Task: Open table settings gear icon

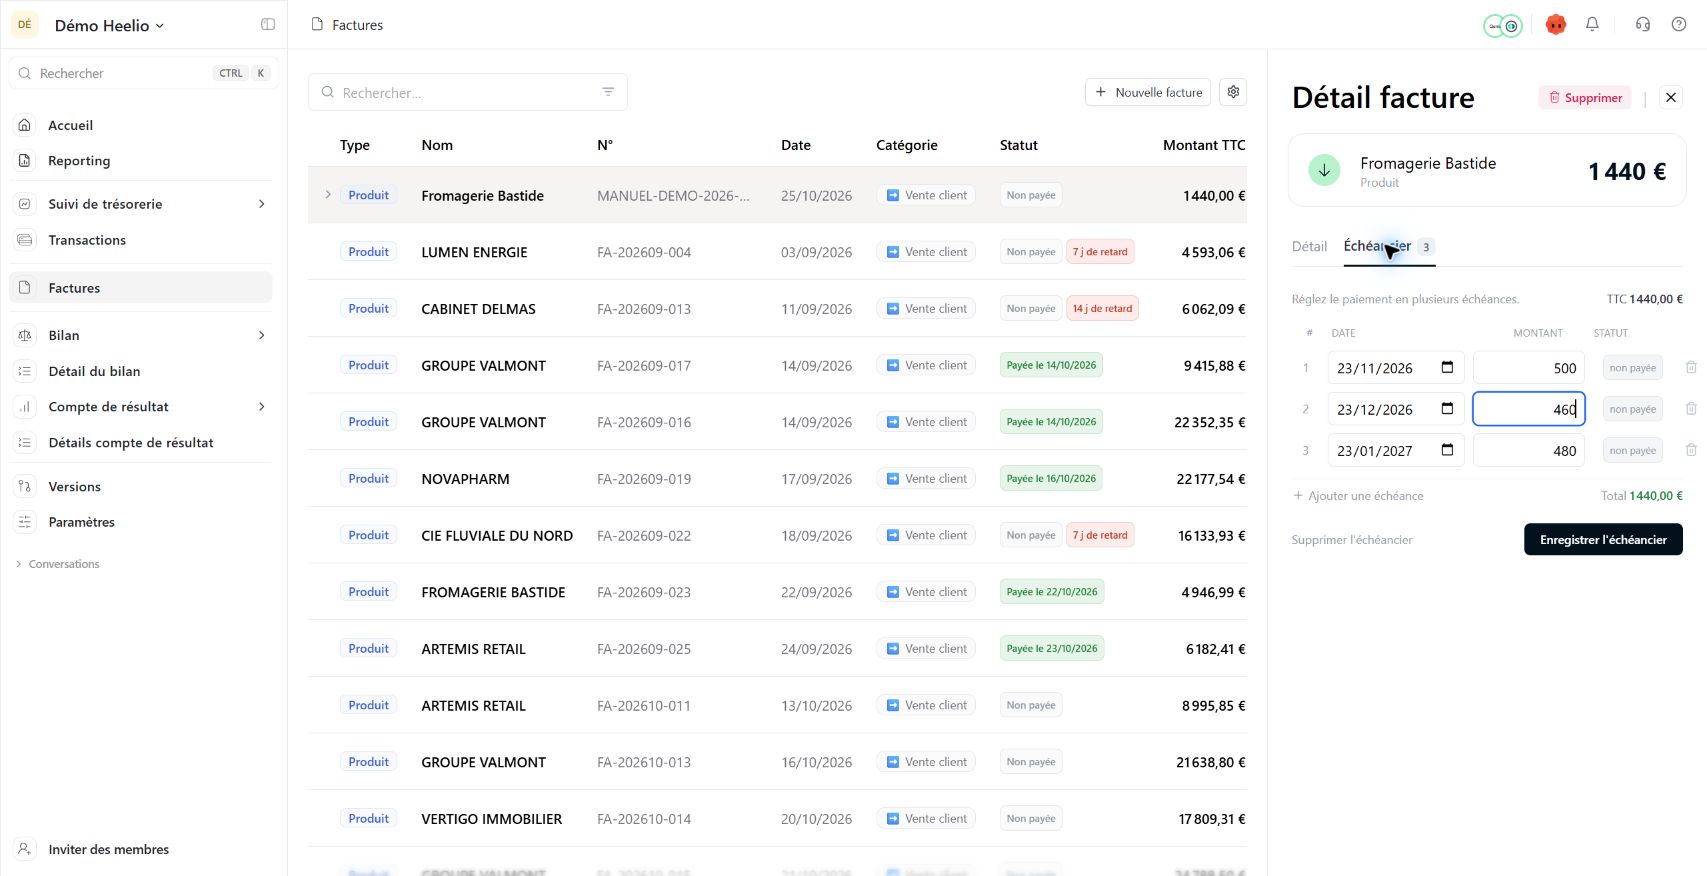Action: click(x=1234, y=92)
